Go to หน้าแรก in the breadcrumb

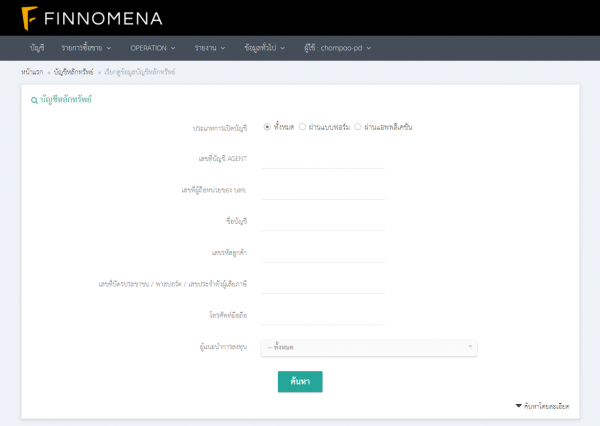pos(31,72)
